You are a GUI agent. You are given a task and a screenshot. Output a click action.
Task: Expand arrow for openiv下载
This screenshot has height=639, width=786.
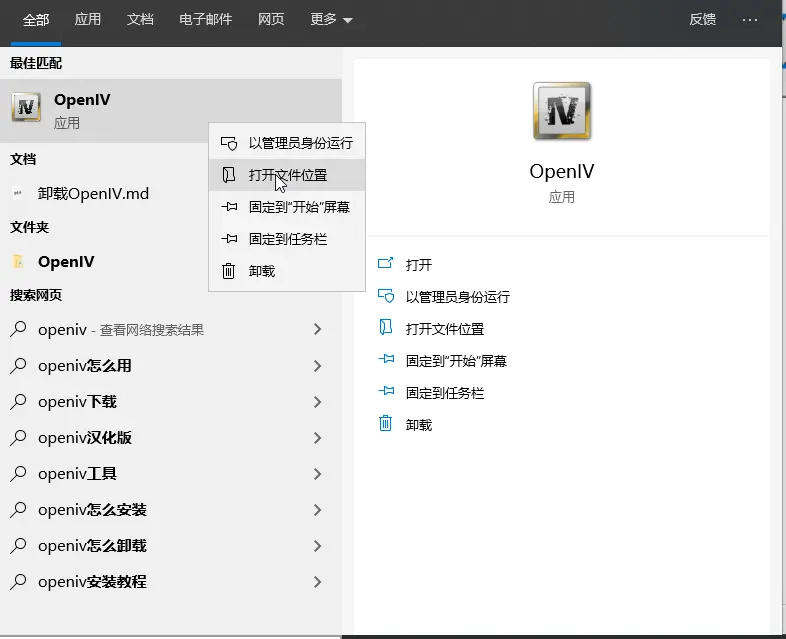pyautogui.click(x=317, y=402)
